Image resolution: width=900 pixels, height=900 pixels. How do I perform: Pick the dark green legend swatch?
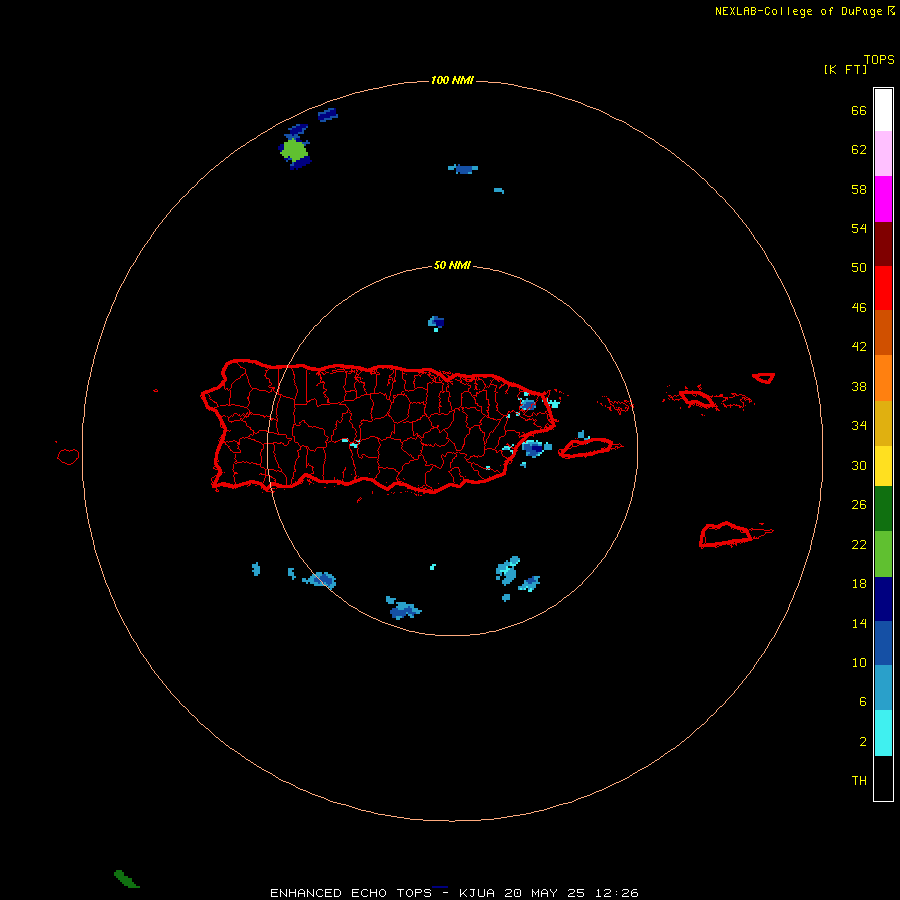pos(883,509)
